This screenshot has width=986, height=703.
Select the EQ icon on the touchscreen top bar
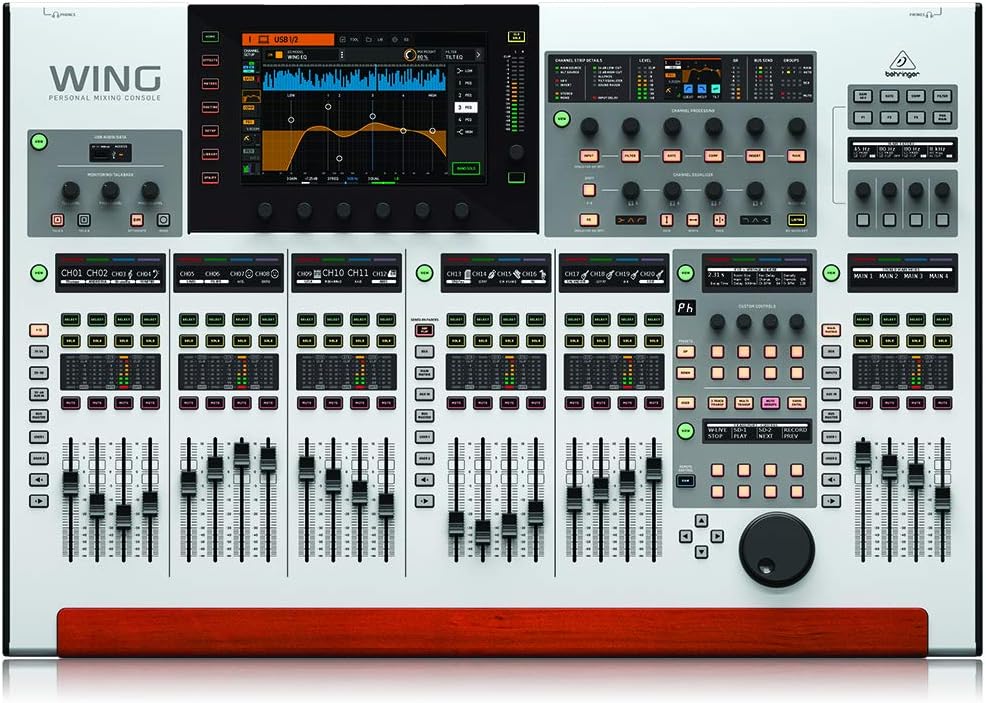(x=406, y=39)
